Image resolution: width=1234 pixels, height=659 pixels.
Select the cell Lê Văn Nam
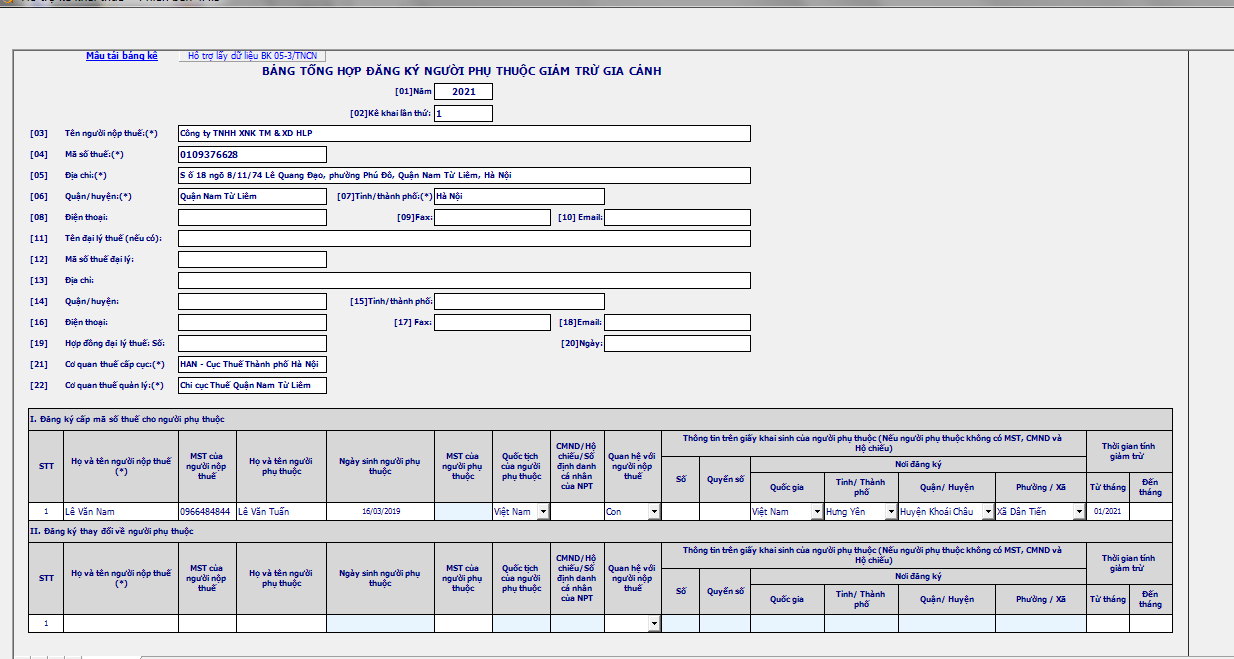121,511
